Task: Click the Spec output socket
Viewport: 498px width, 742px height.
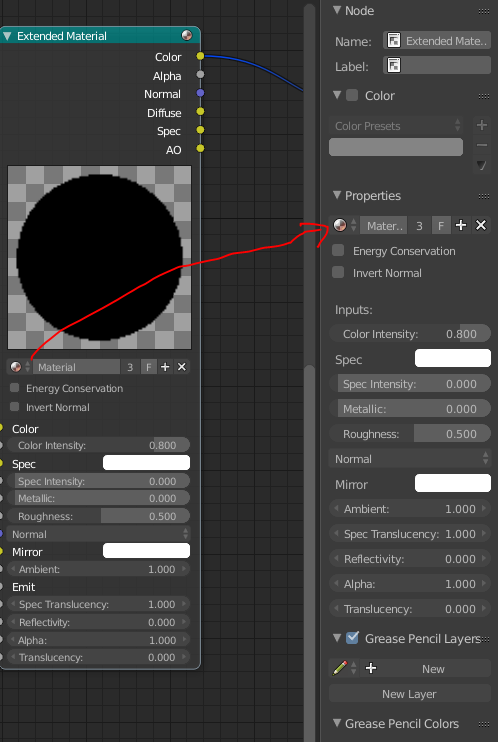Action: point(200,130)
